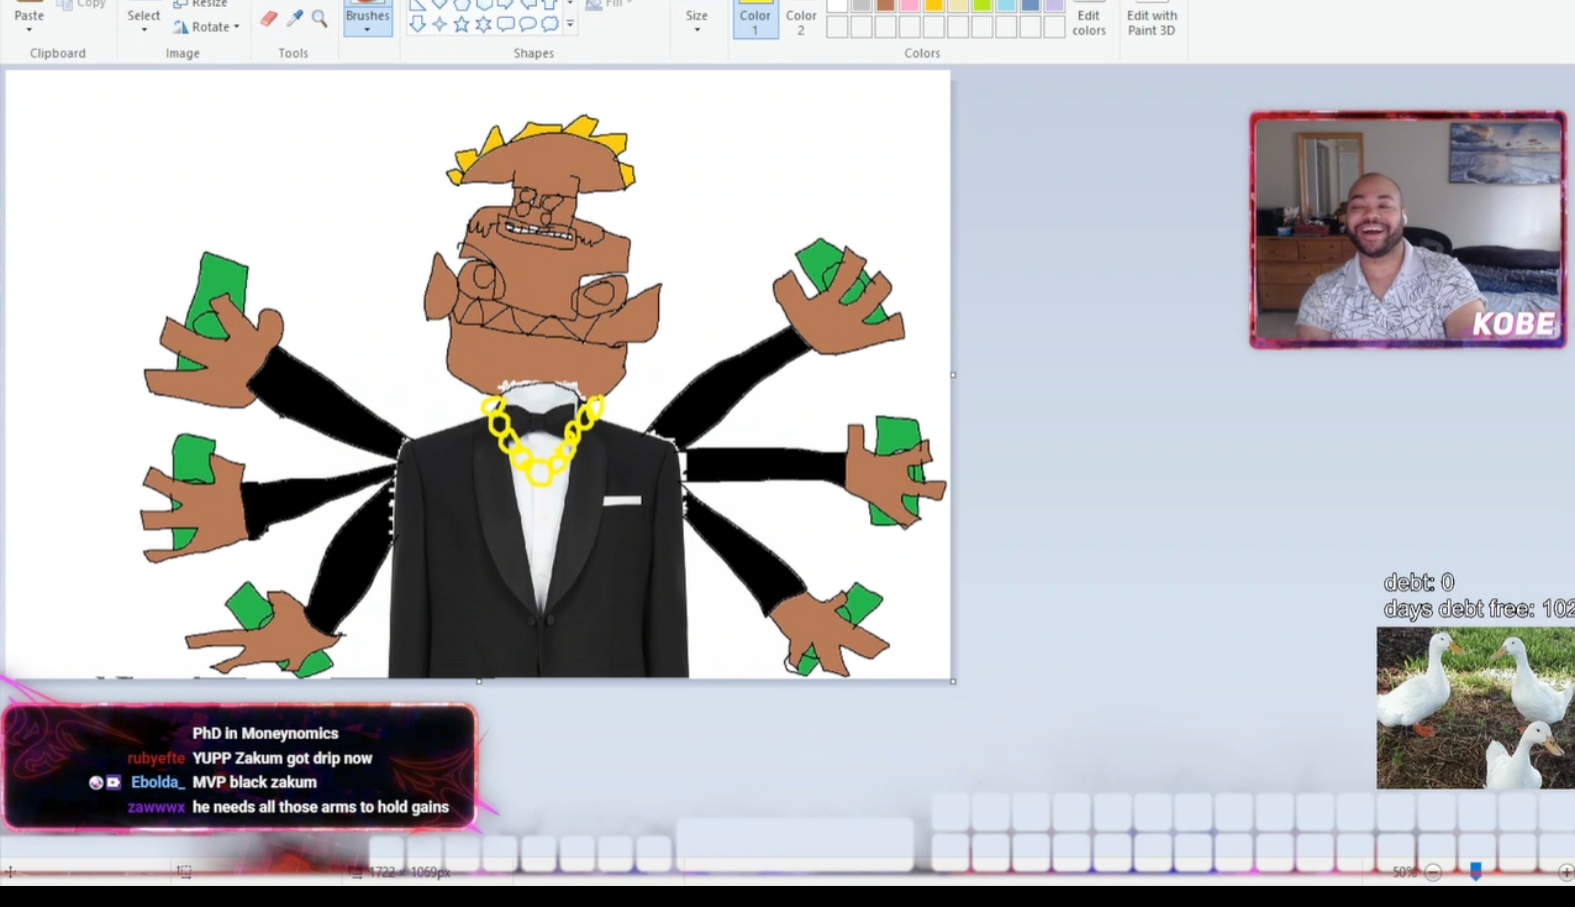Screen dimensions: 1575x907
Task: Open the shape Fill dropdown
Action: coord(608,4)
